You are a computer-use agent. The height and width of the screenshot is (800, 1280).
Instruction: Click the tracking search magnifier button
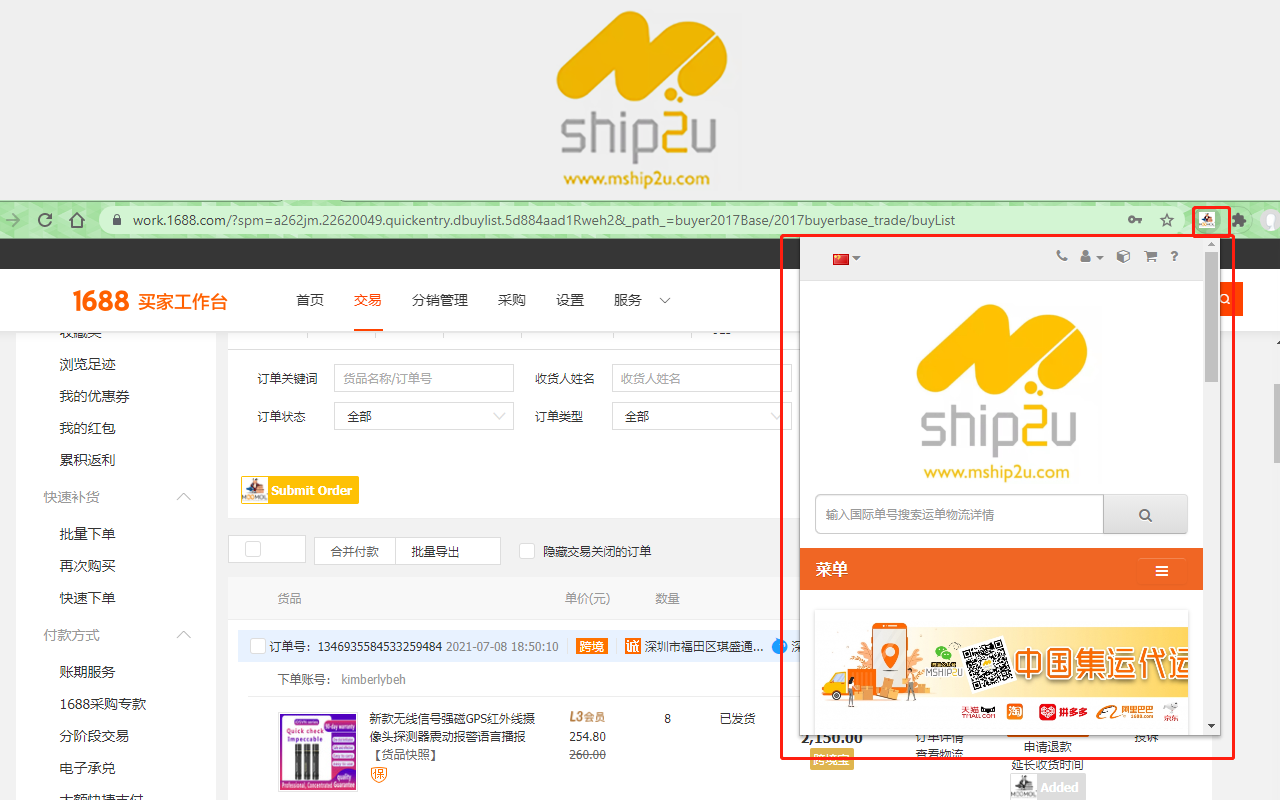[1145, 515]
